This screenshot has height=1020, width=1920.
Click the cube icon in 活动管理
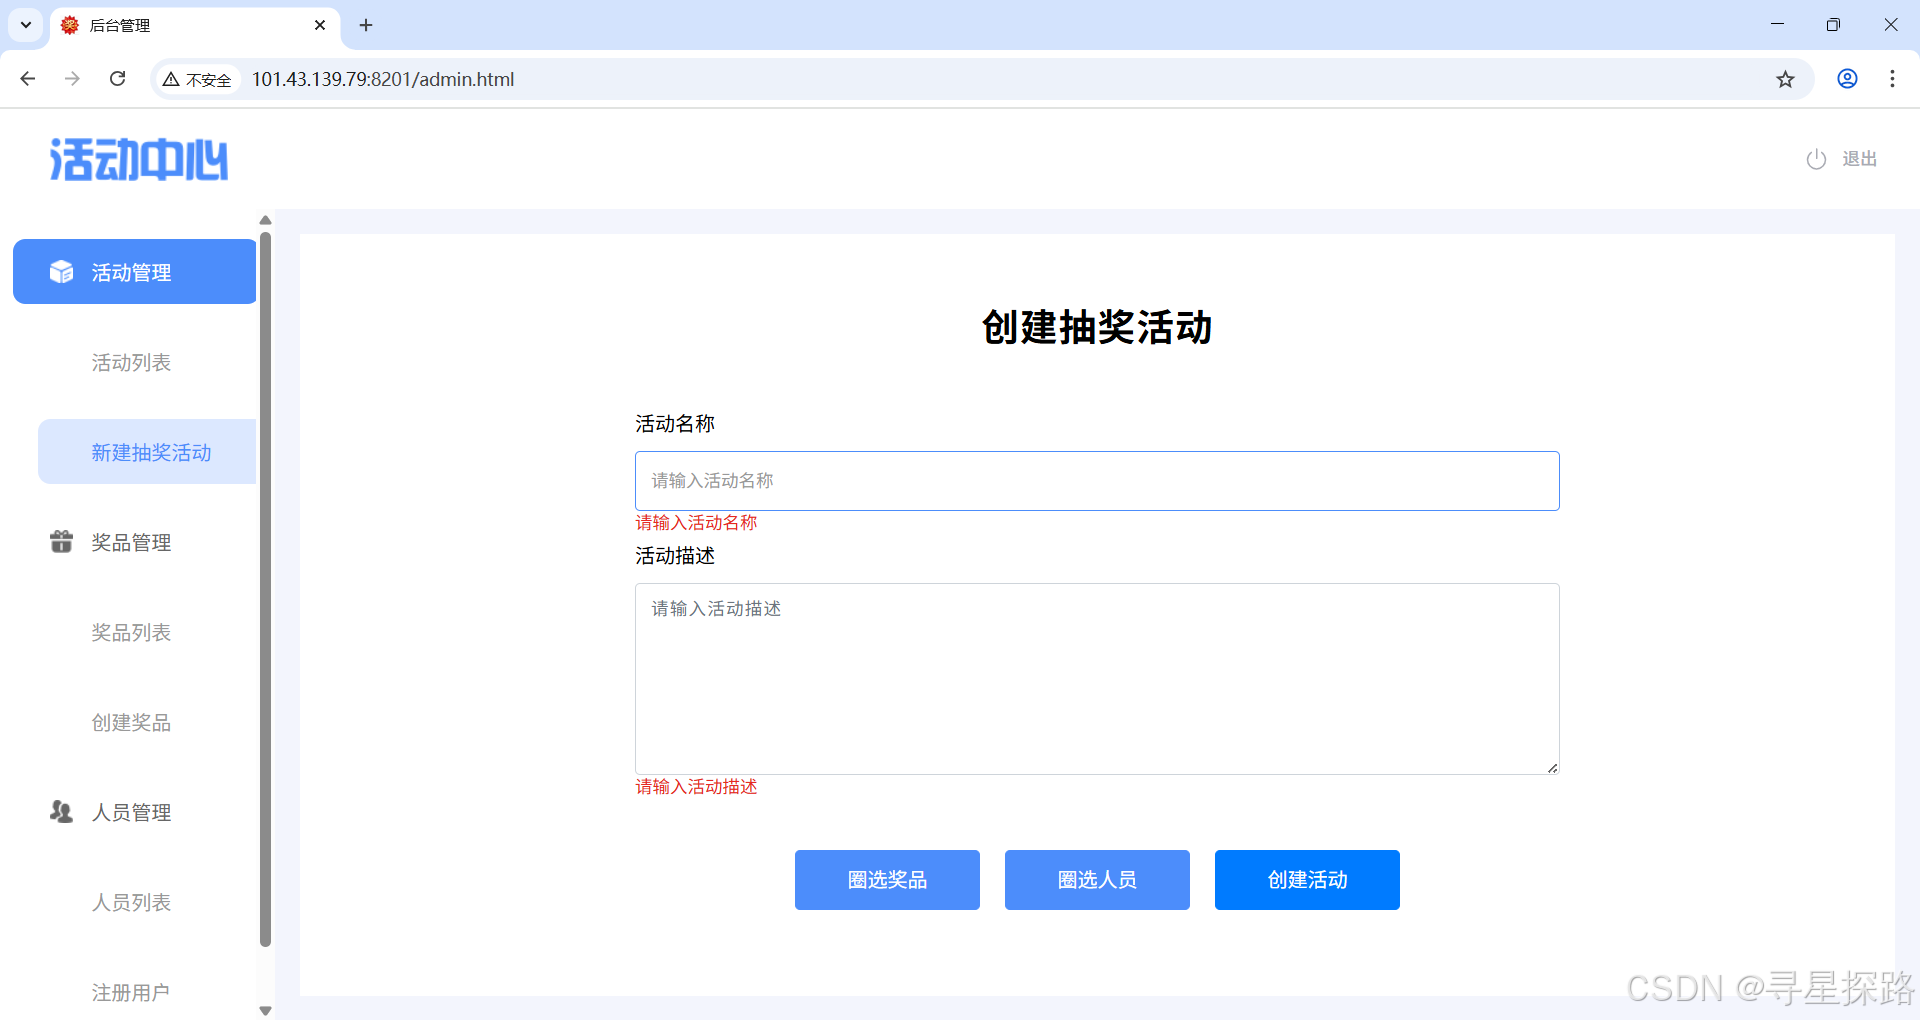point(61,272)
